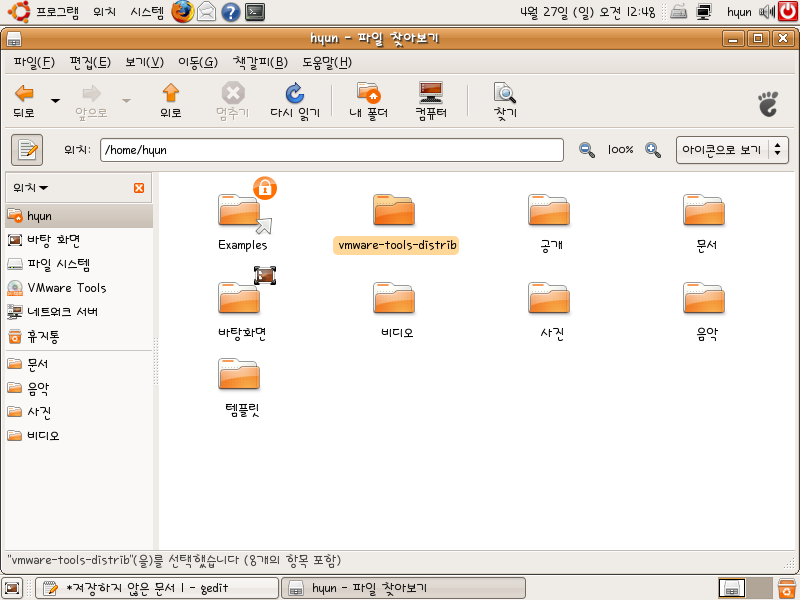The image size is (800, 600).
Task: Select the 음악 folder in main view
Action: (705, 297)
